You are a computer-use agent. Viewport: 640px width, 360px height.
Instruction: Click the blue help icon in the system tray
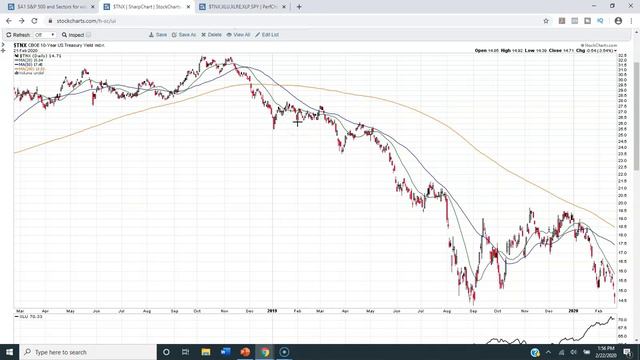tap(535, 352)
